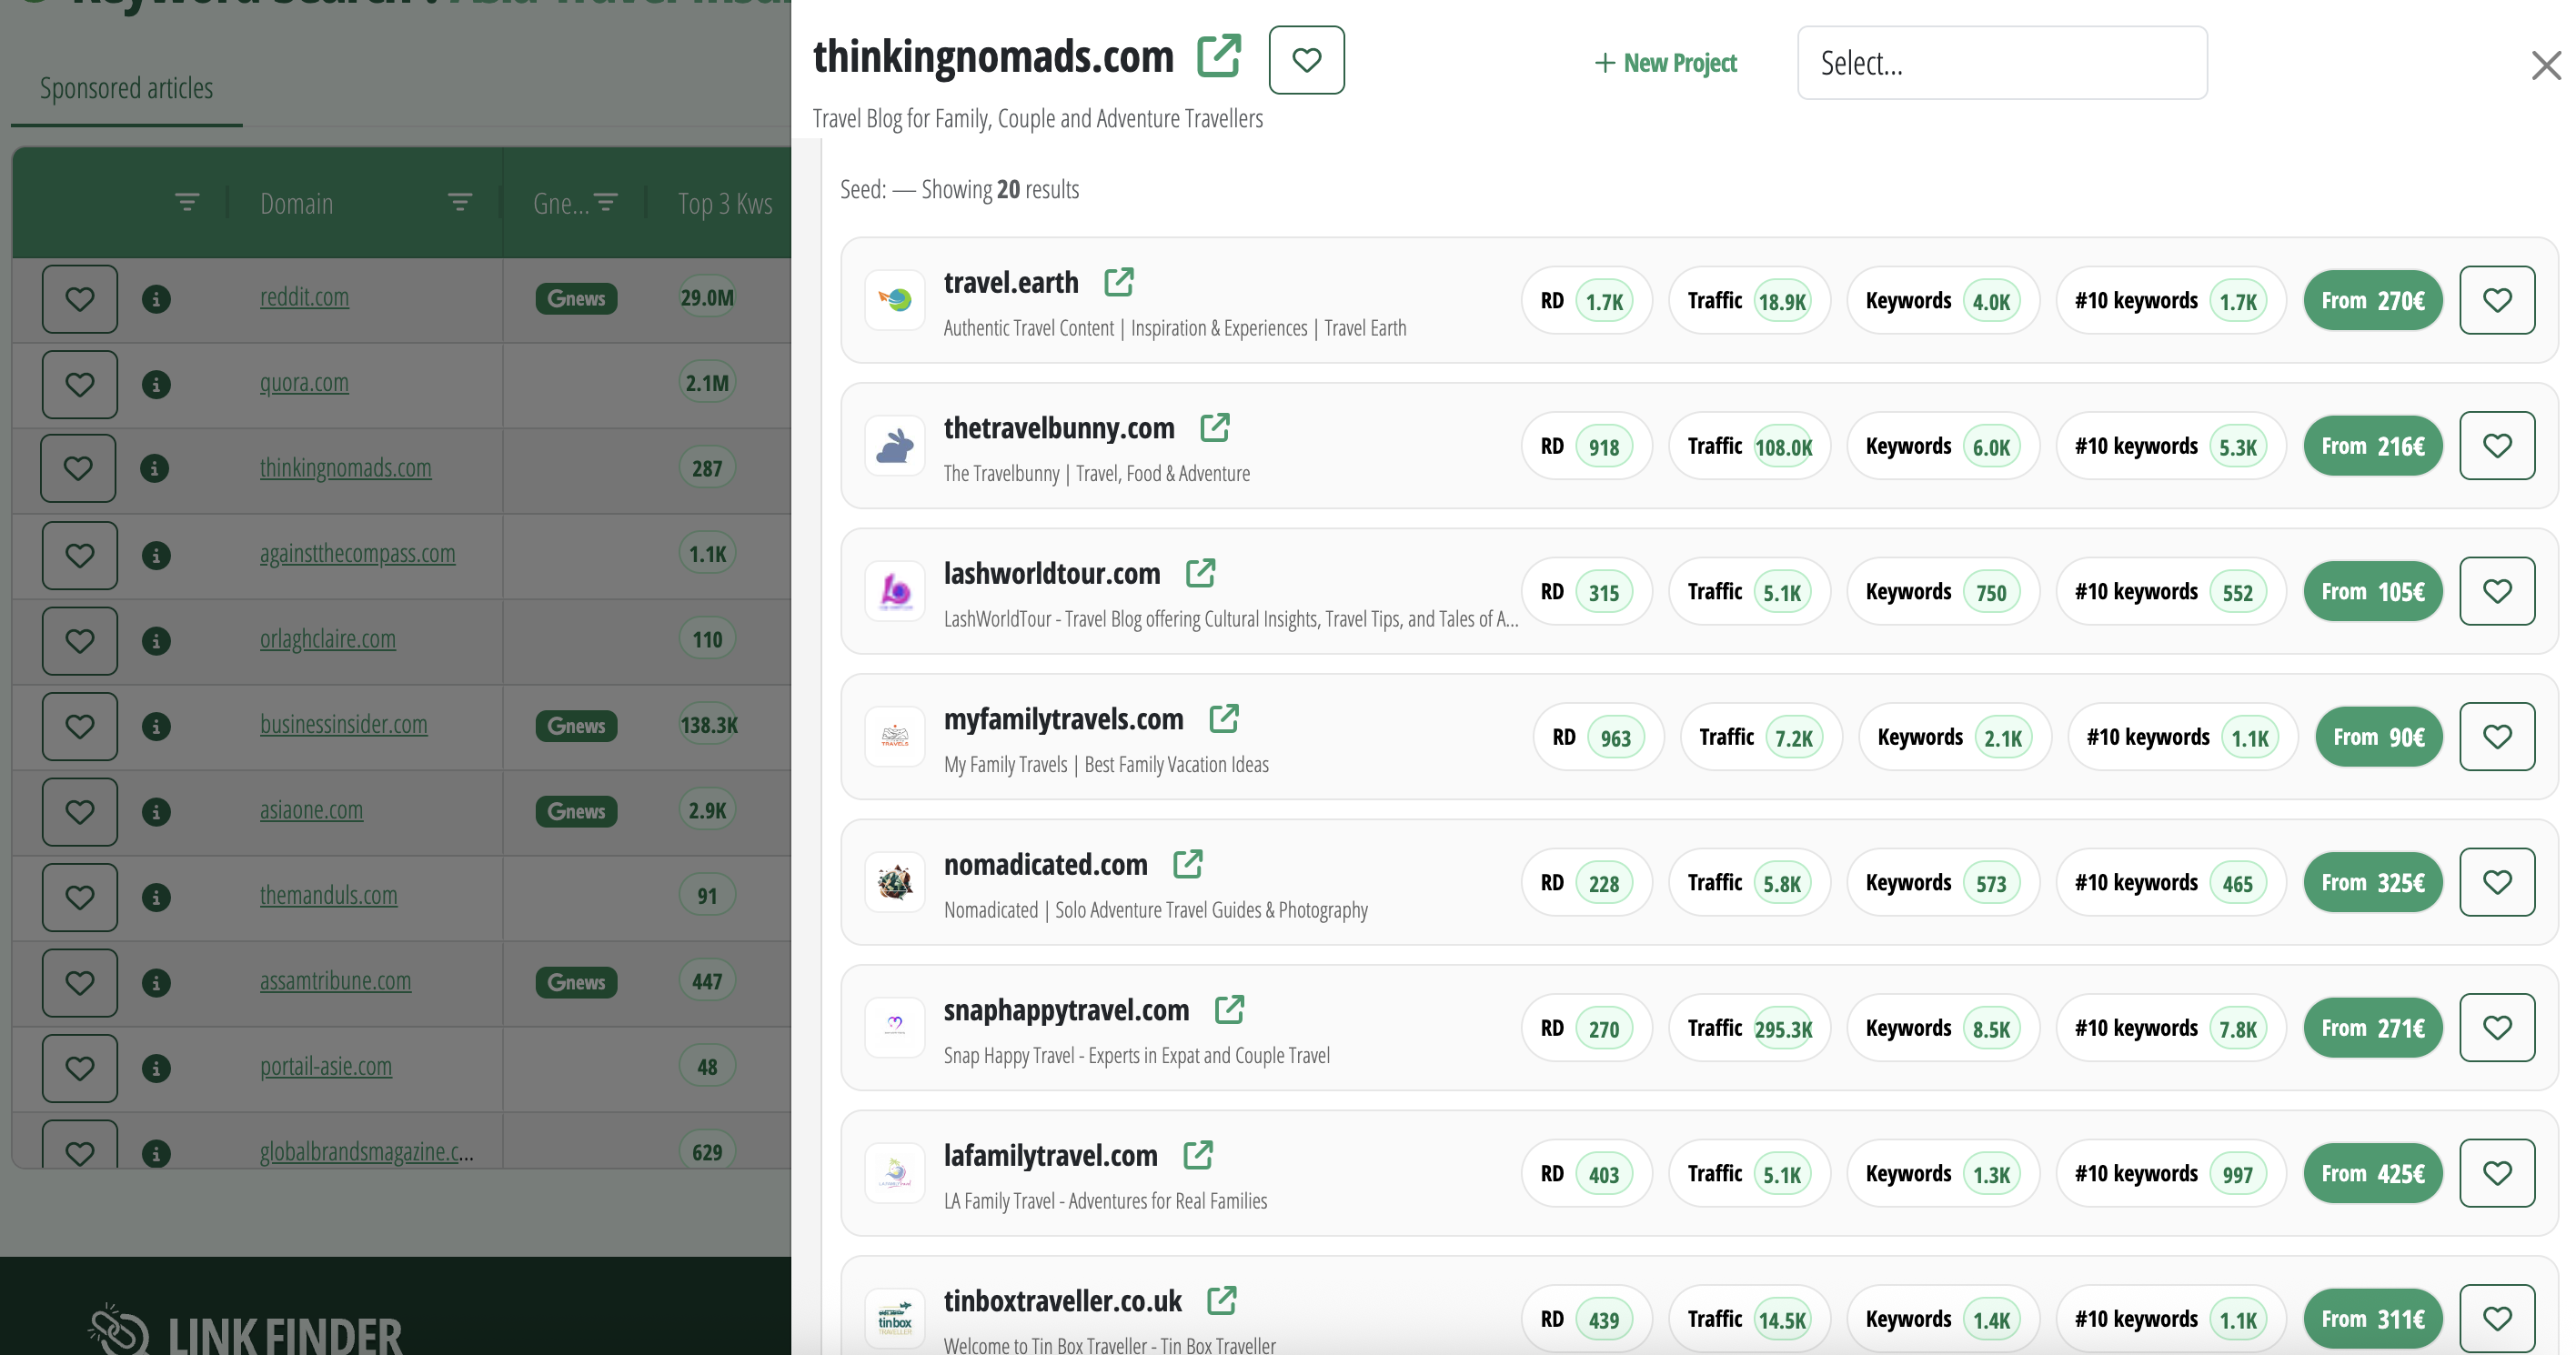2576x1355 pixels.
Task: Favorite the themanduls.com table row
Action: point(80,897)
